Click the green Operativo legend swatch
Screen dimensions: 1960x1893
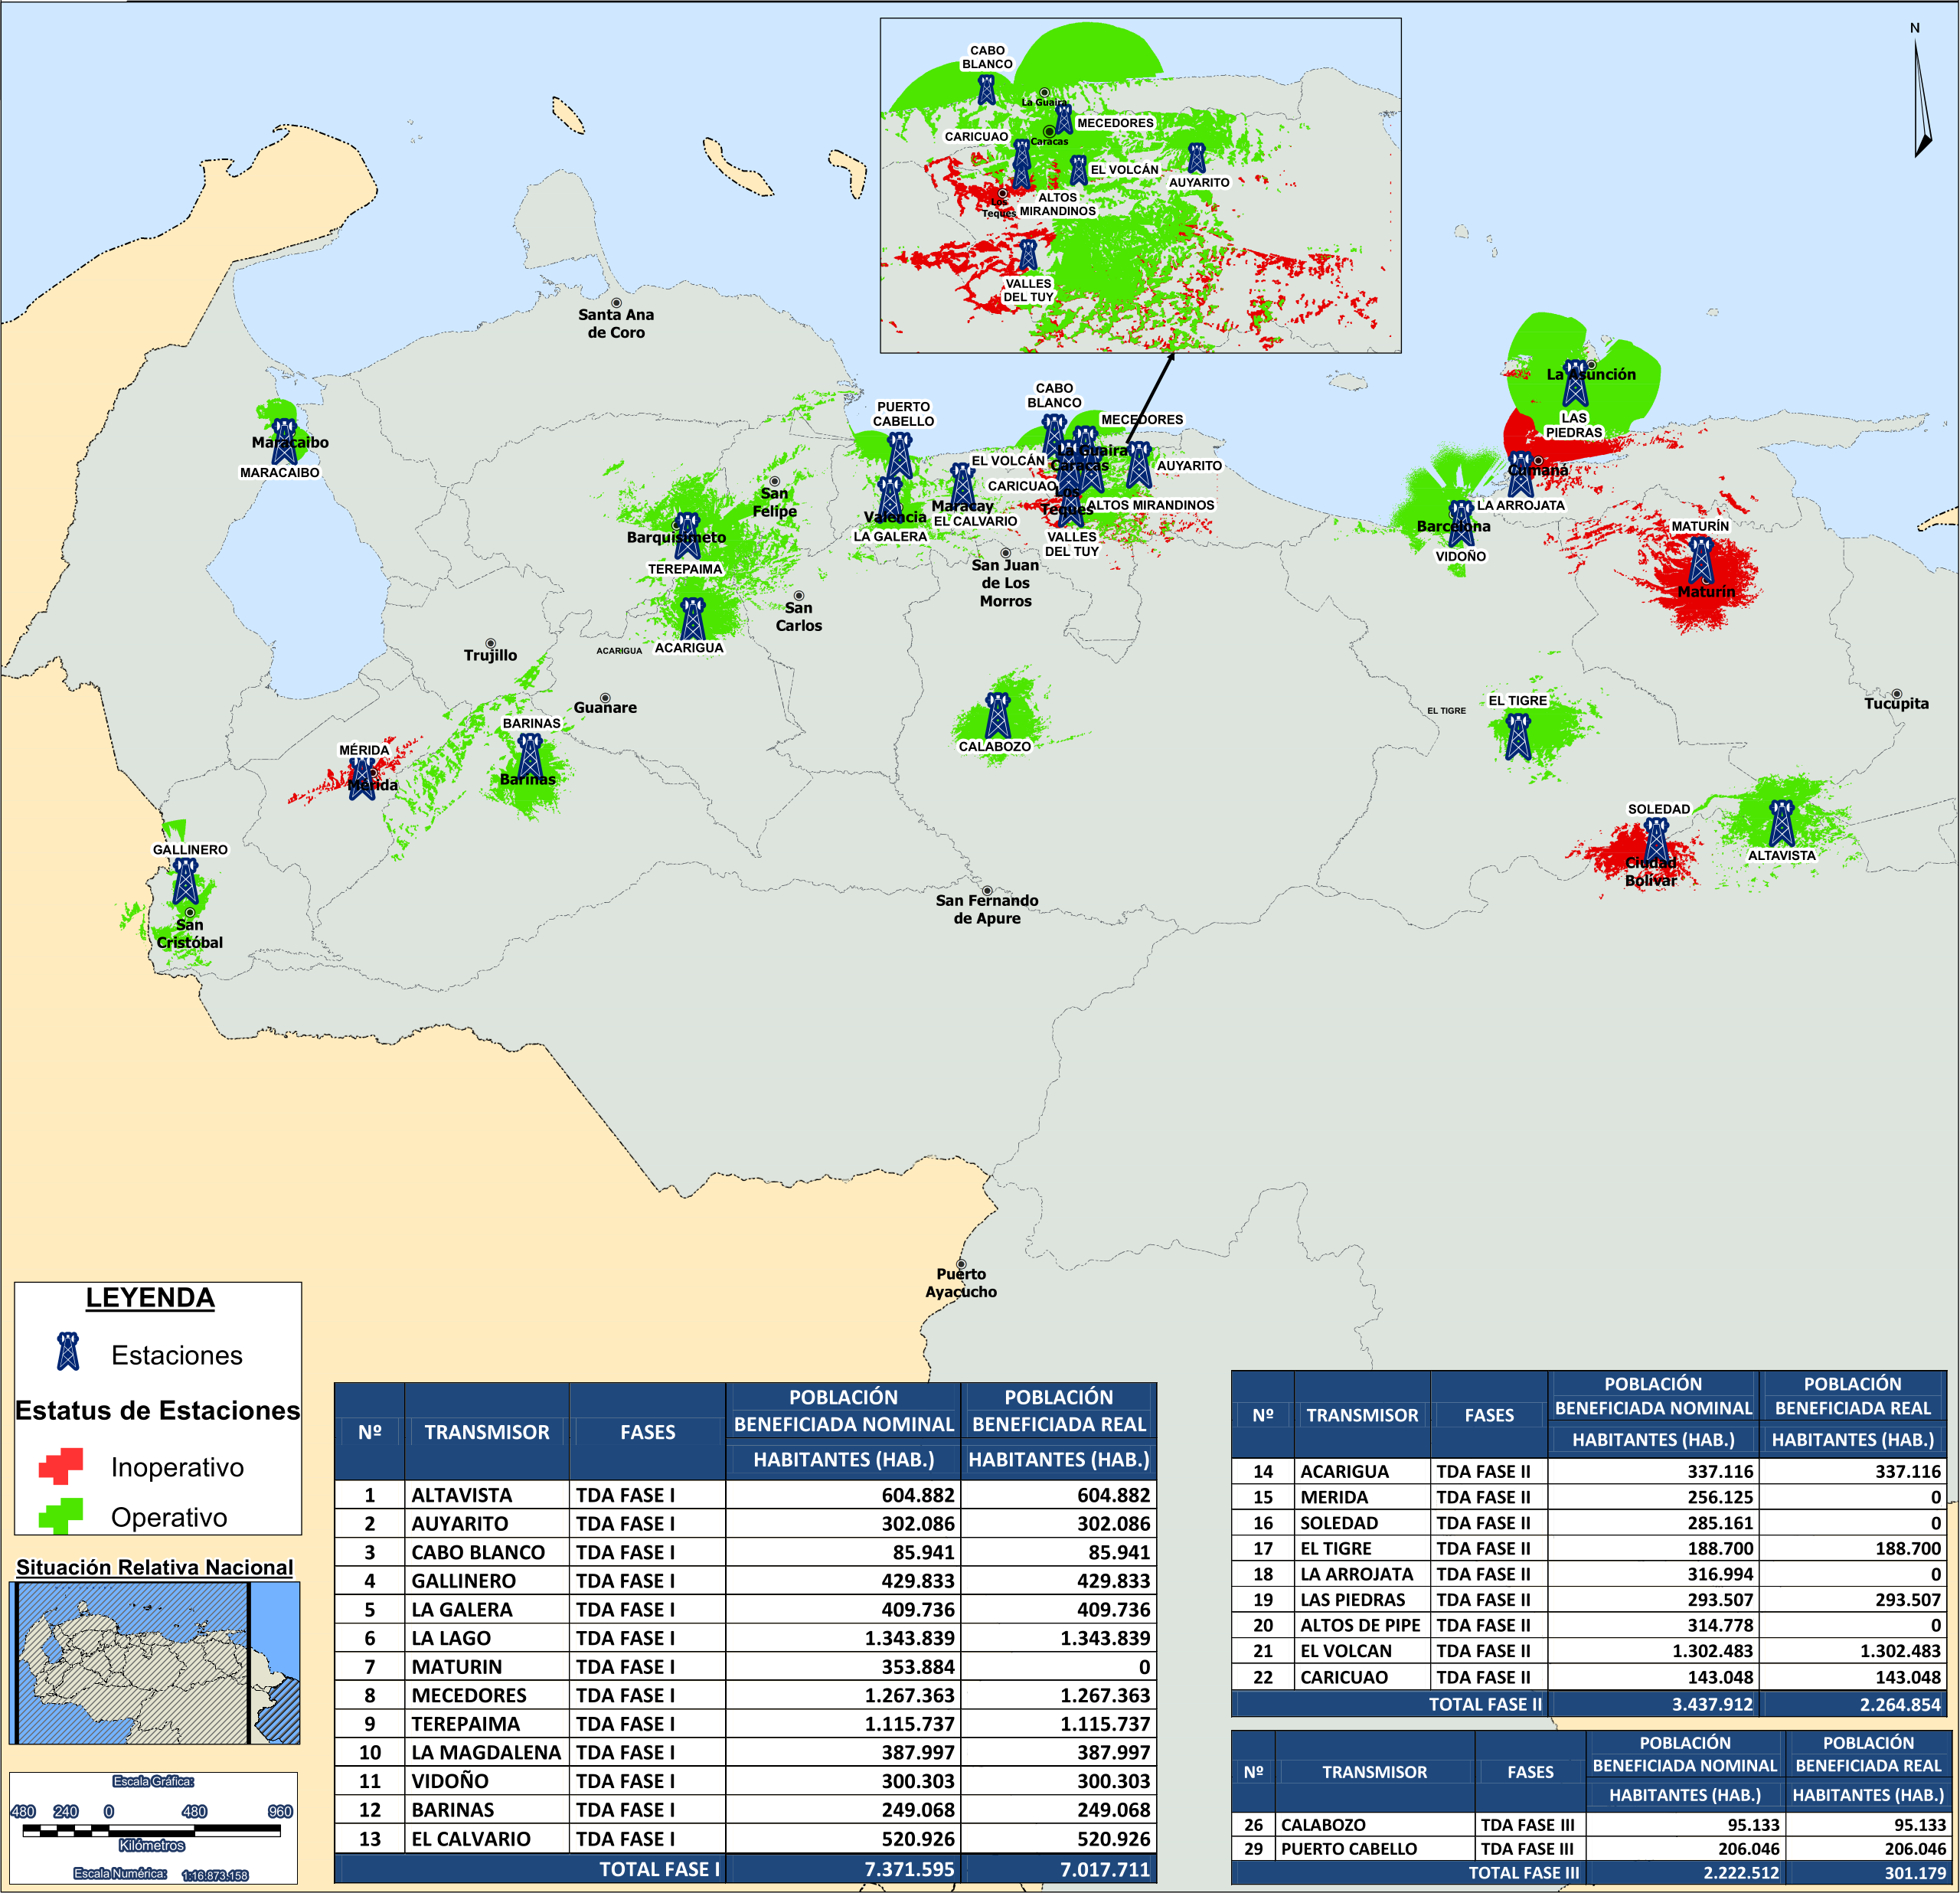[x=61, y=1515]
